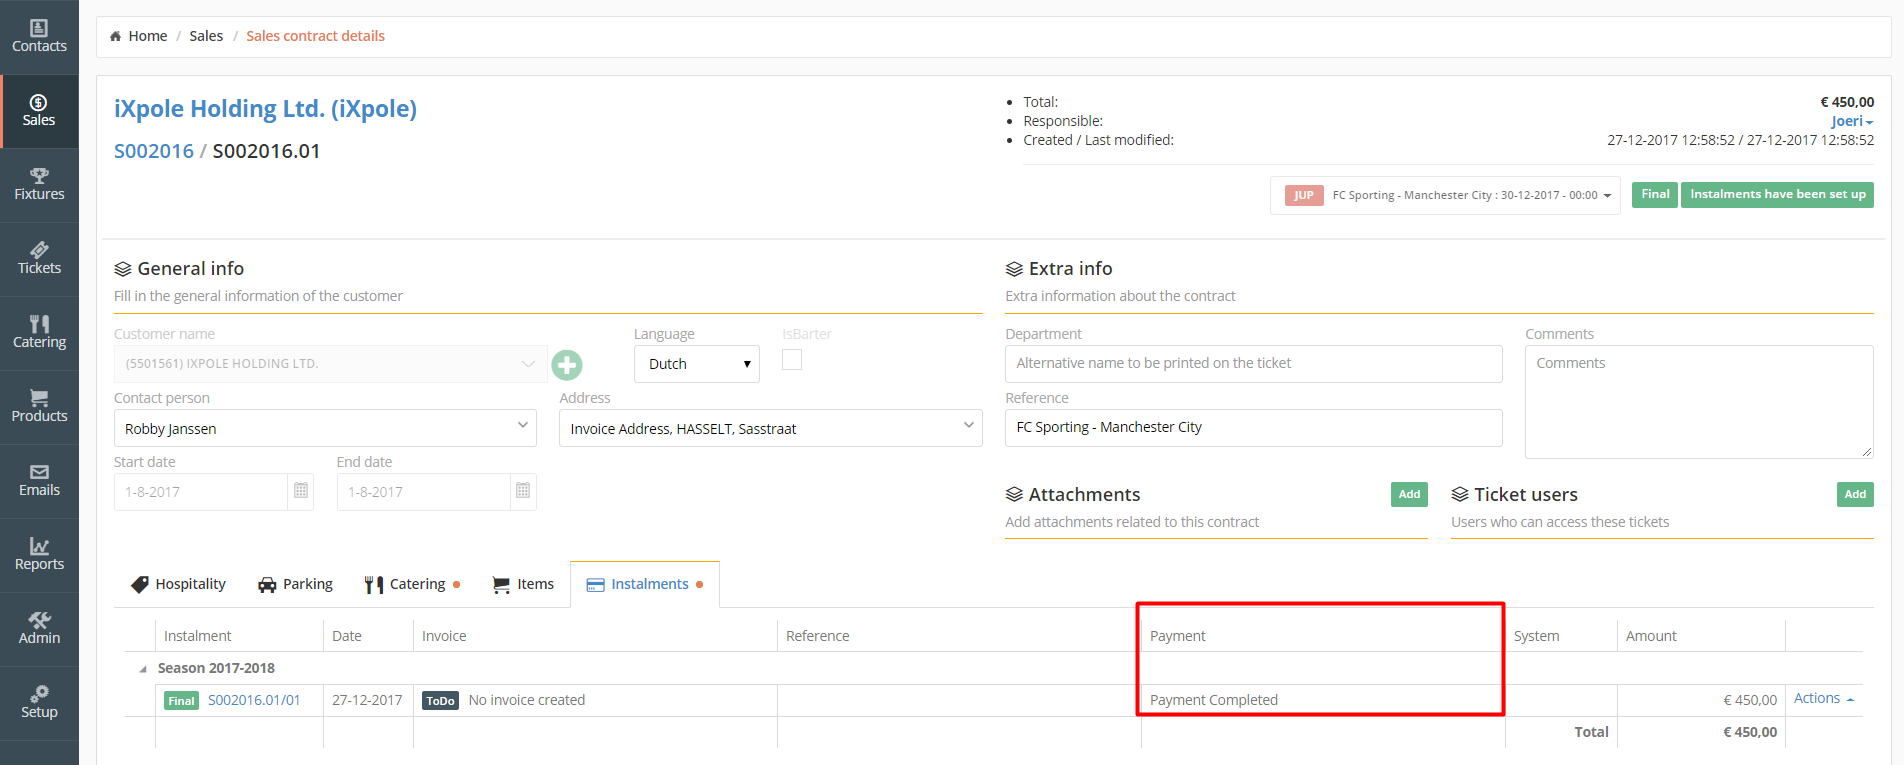Open Actions menu for instalment row
This screenshot has width=1904, height=765.
pyautogui.click(x=1823, y=699)
